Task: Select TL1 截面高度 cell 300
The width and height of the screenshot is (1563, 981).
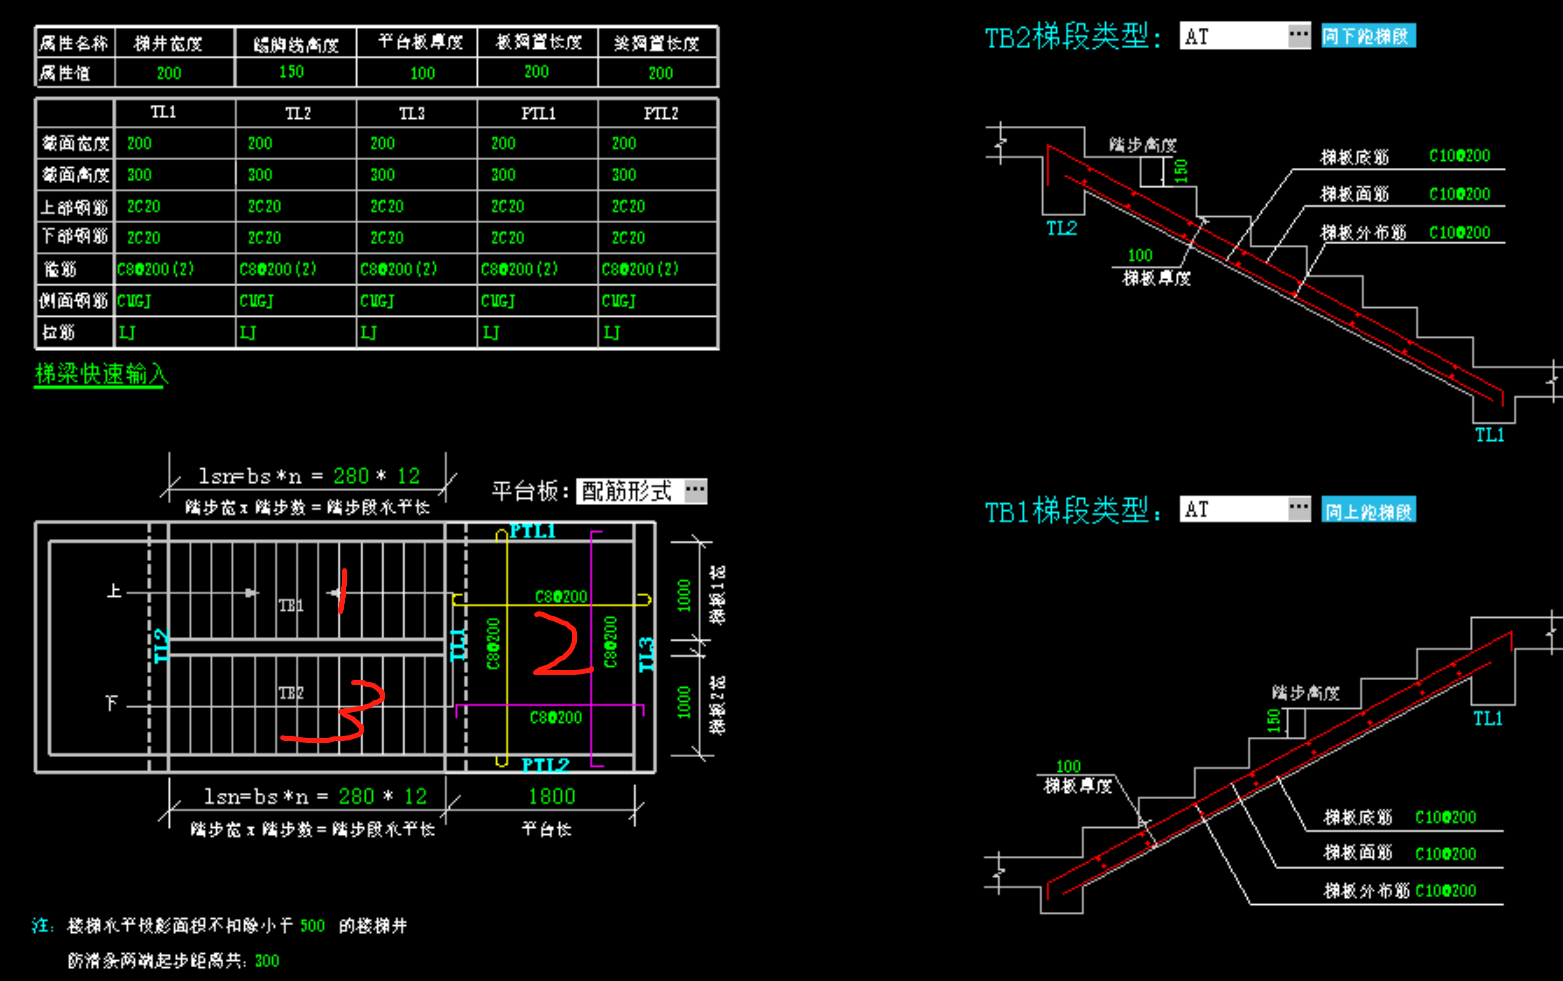Action: point(140,174)
